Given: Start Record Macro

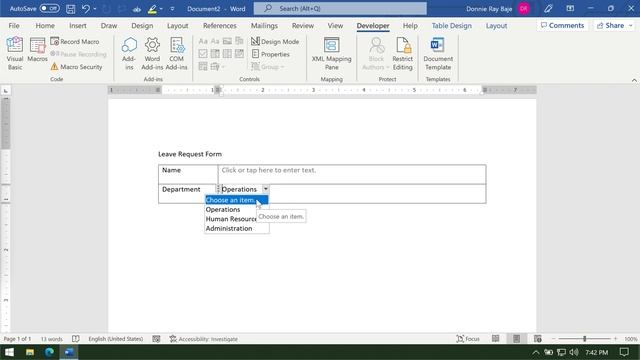Looking at the screenshot, I should (75, 41).
